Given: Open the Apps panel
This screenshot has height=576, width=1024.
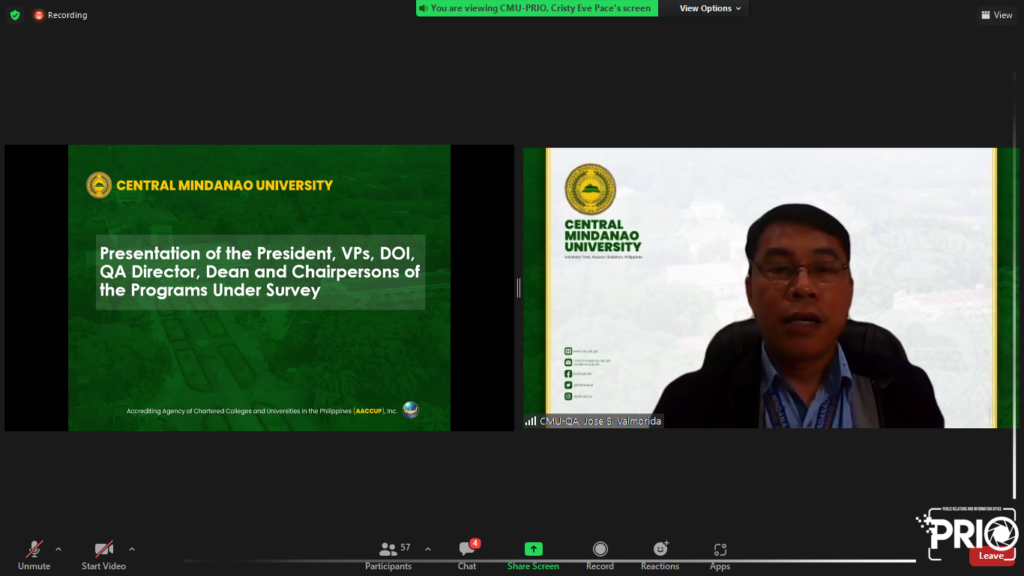Looking at the screenshot, I should click(x=720, y=556).
